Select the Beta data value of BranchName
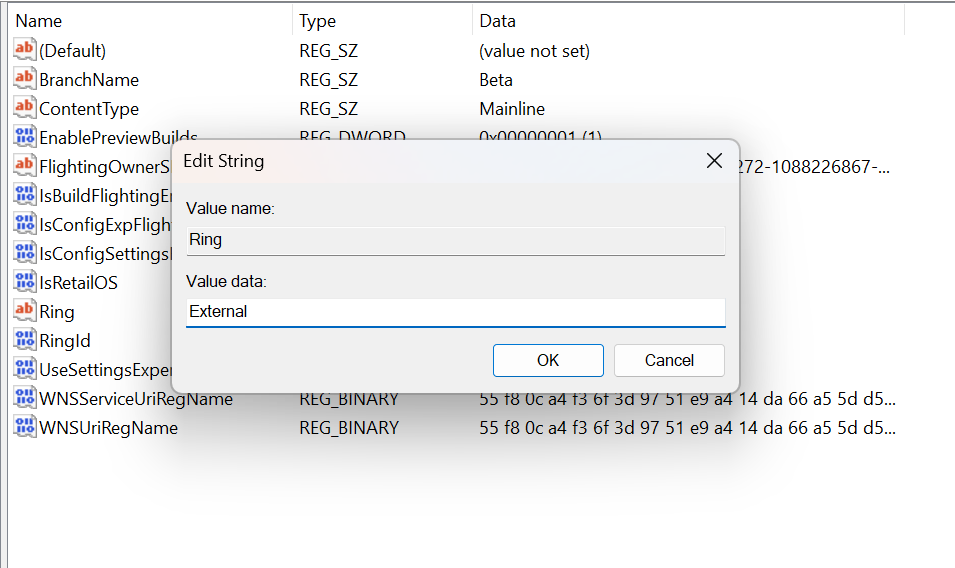This screenshot has width=955, height=568. [496, 79]
